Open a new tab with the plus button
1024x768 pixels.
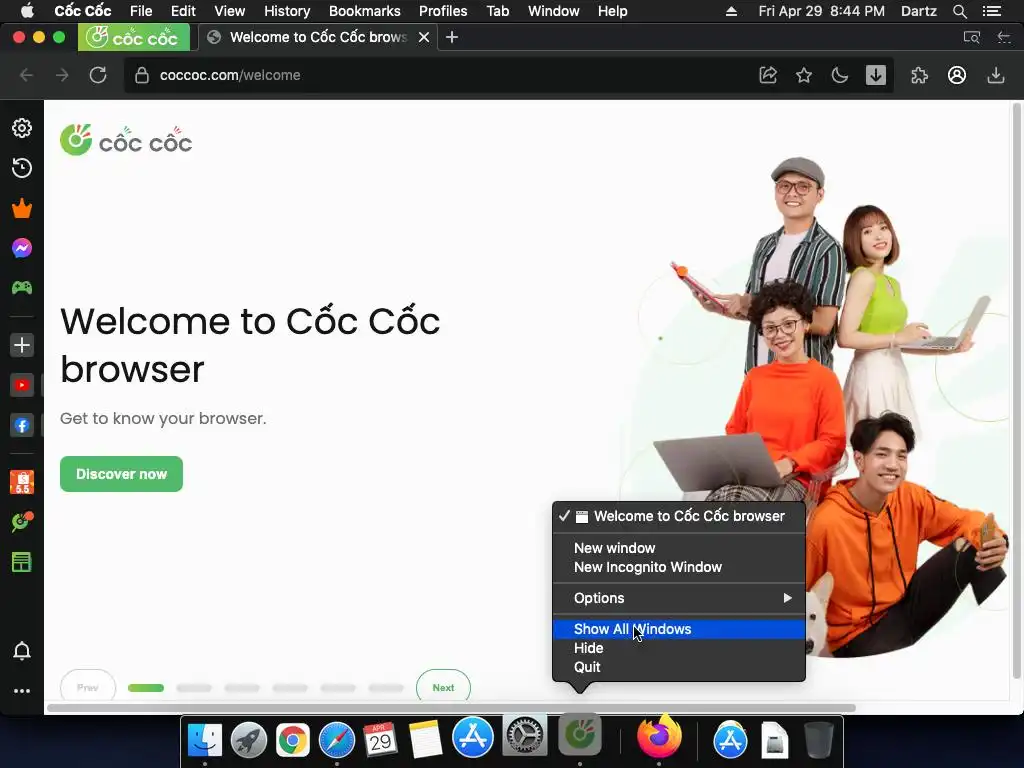pos(452,37)
